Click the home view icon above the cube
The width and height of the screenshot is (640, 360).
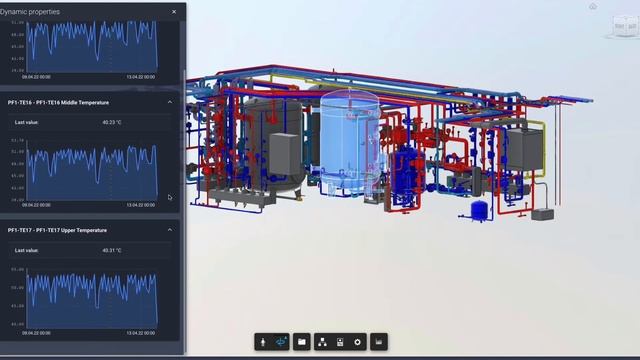[x=593, y=6]
